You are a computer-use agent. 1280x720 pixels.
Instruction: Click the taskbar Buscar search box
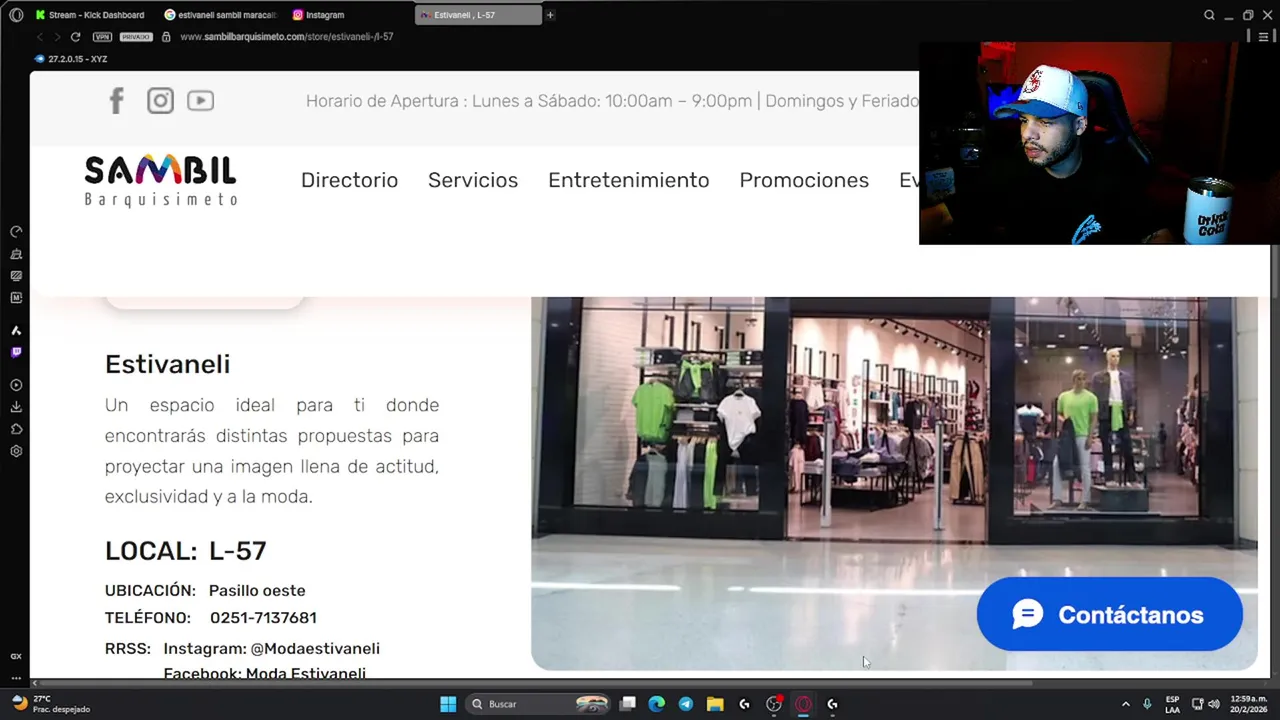tap(539, 704)
